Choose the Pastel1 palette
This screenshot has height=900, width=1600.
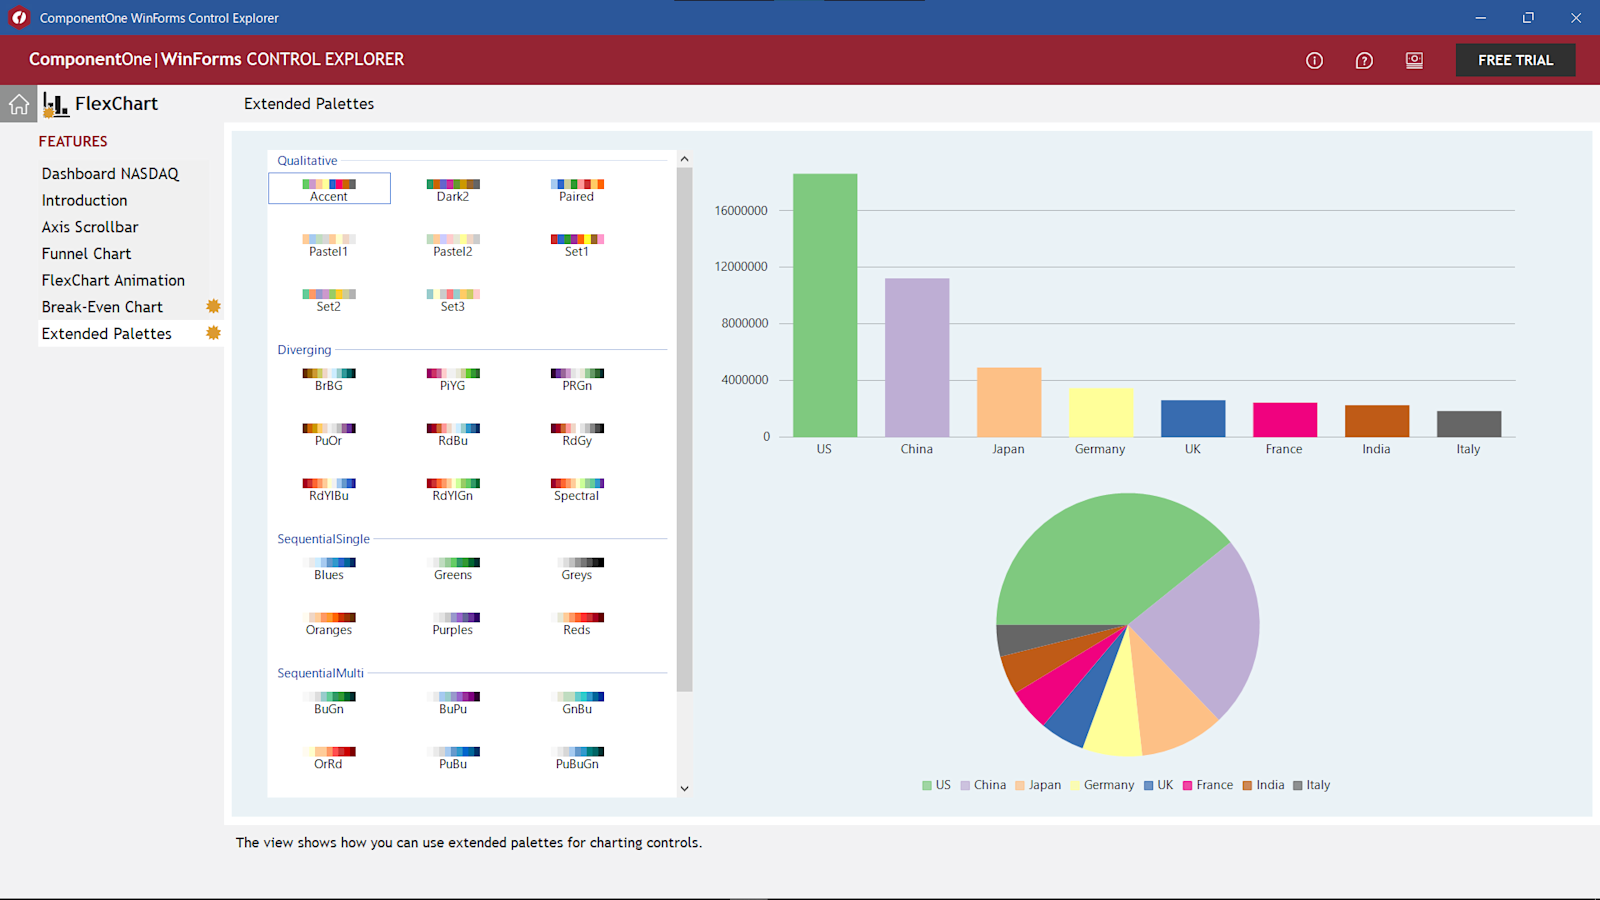point(329,244)
